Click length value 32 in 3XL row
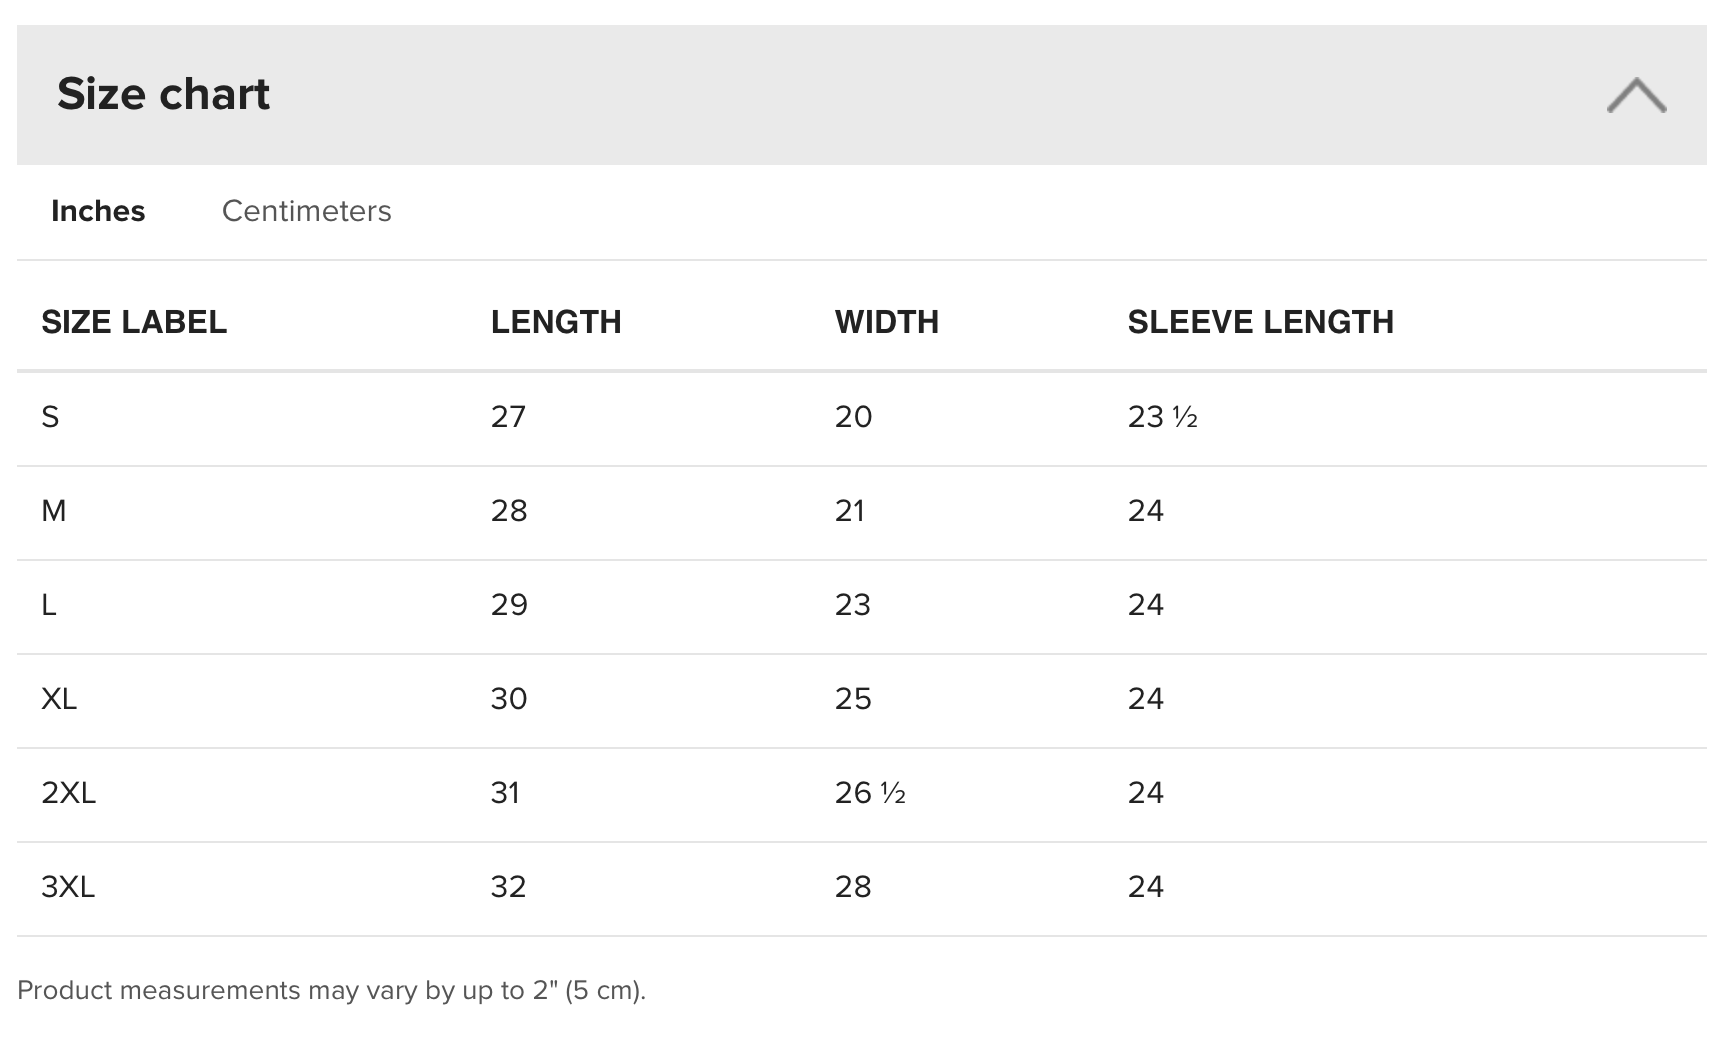Image resolution: width=1732 pixels, height=1054 pixels. (x=508, y=887)
